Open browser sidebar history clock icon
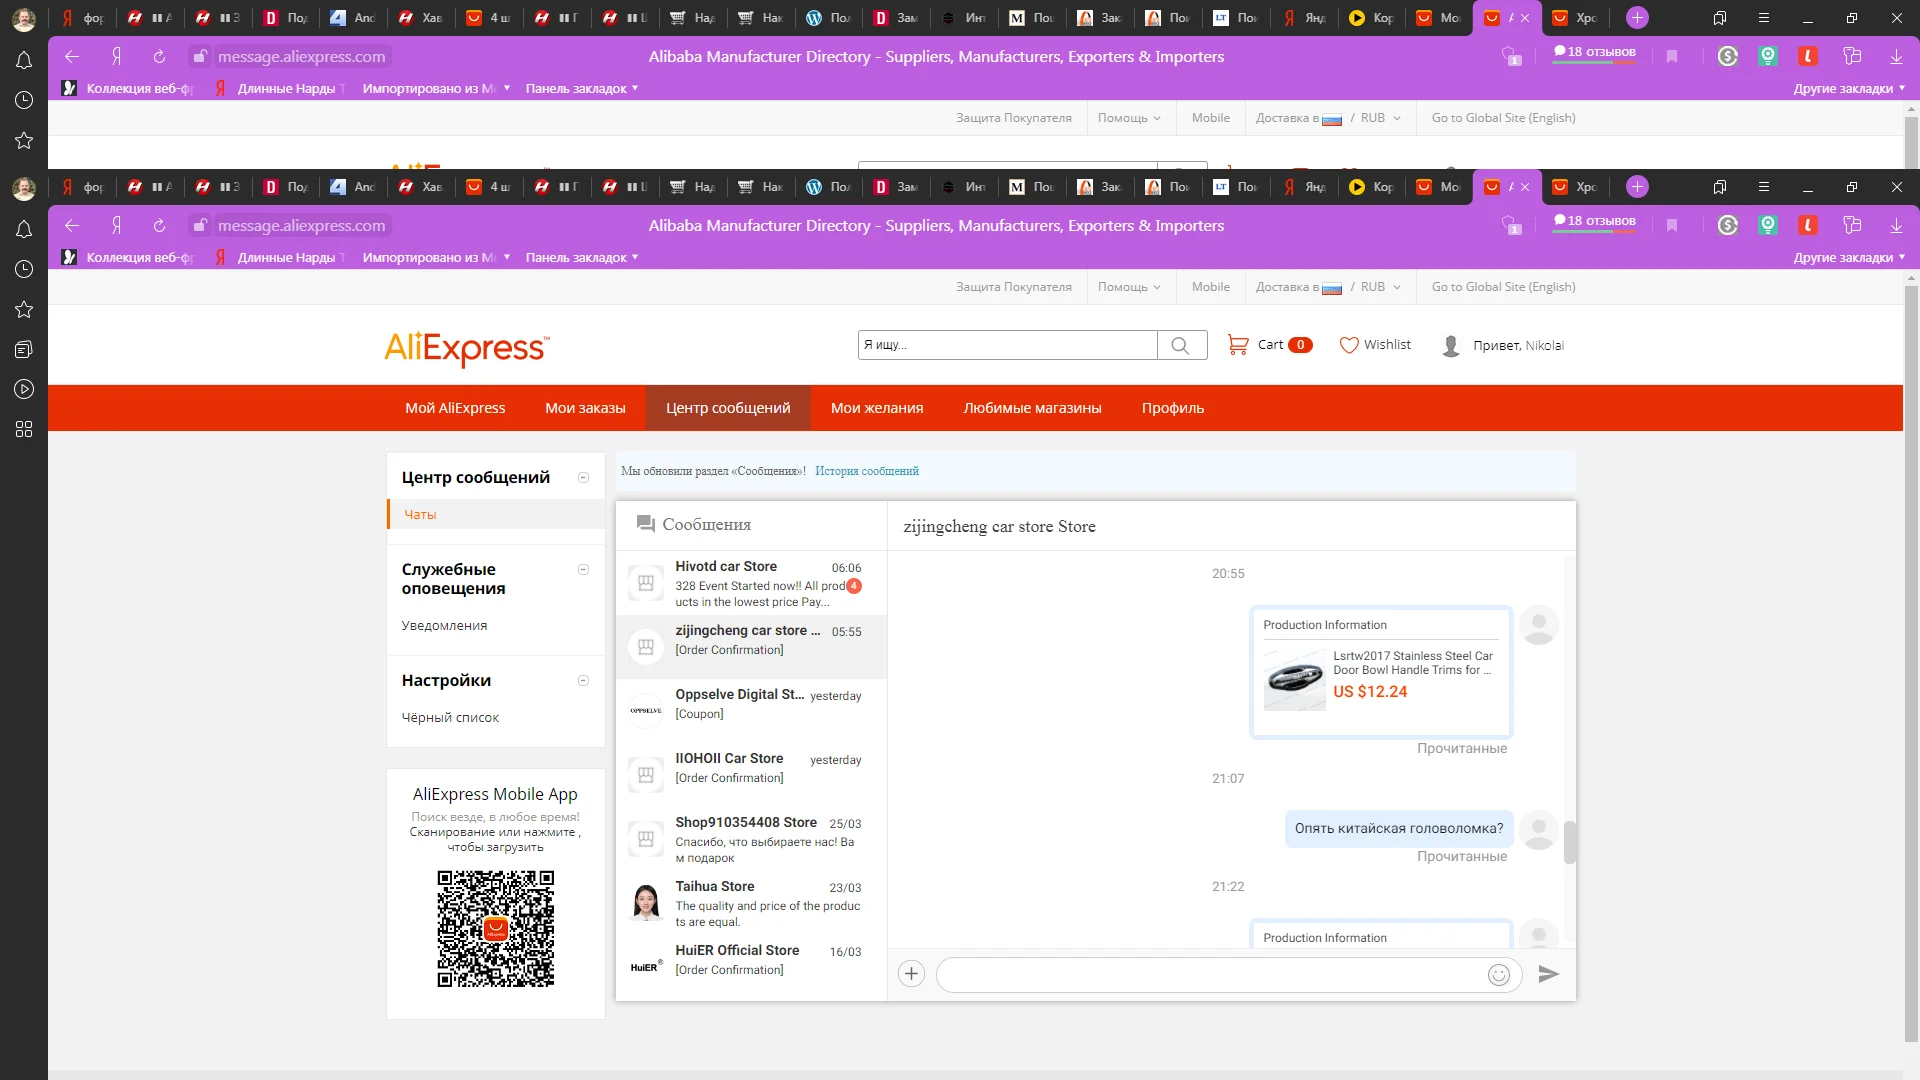The image size is (1920, 1080). [24, 269]
